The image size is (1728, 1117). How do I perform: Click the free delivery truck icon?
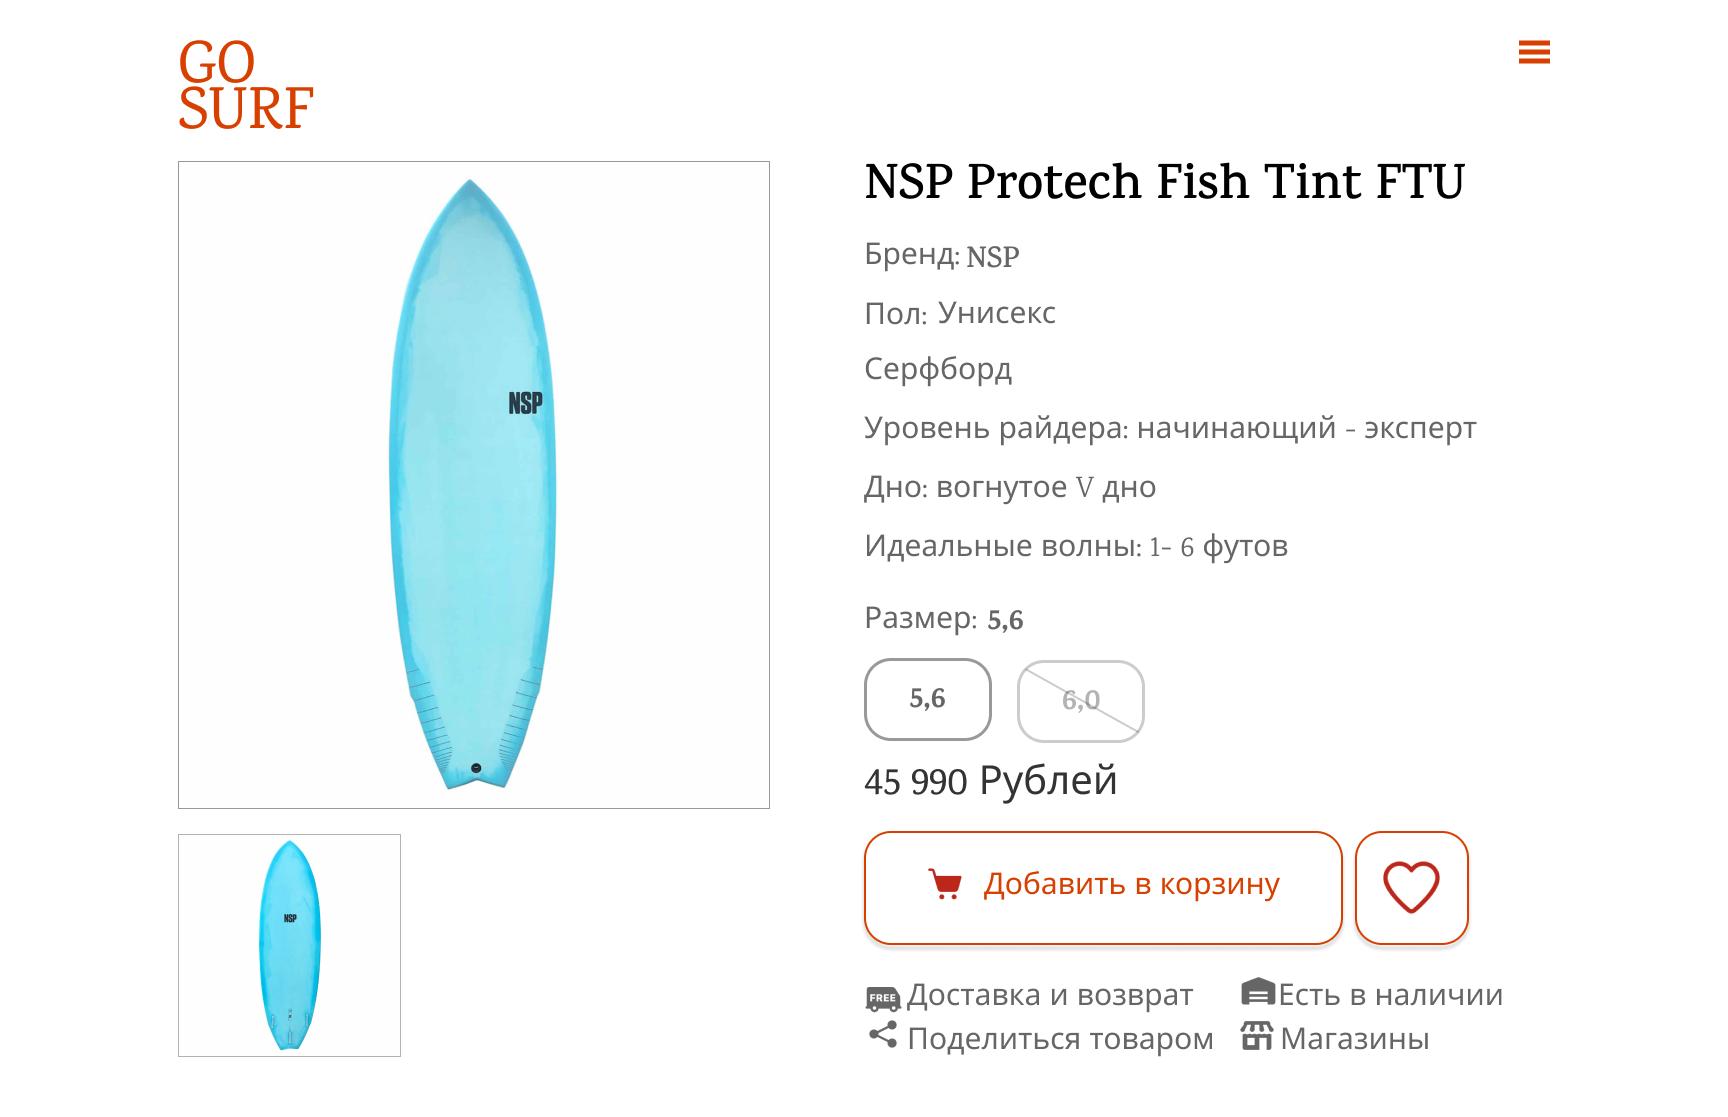pos(882,997)
